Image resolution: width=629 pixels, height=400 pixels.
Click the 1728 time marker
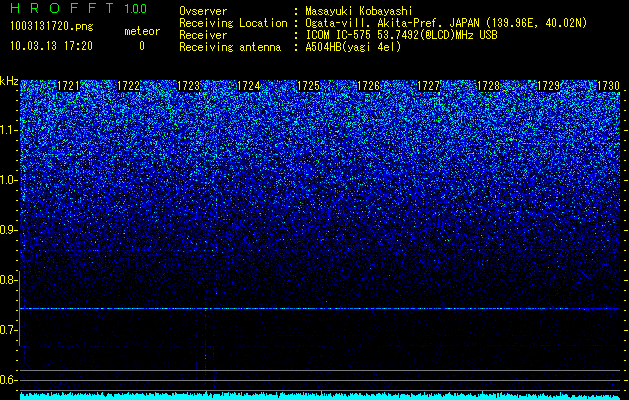click(x=488, y=86)
